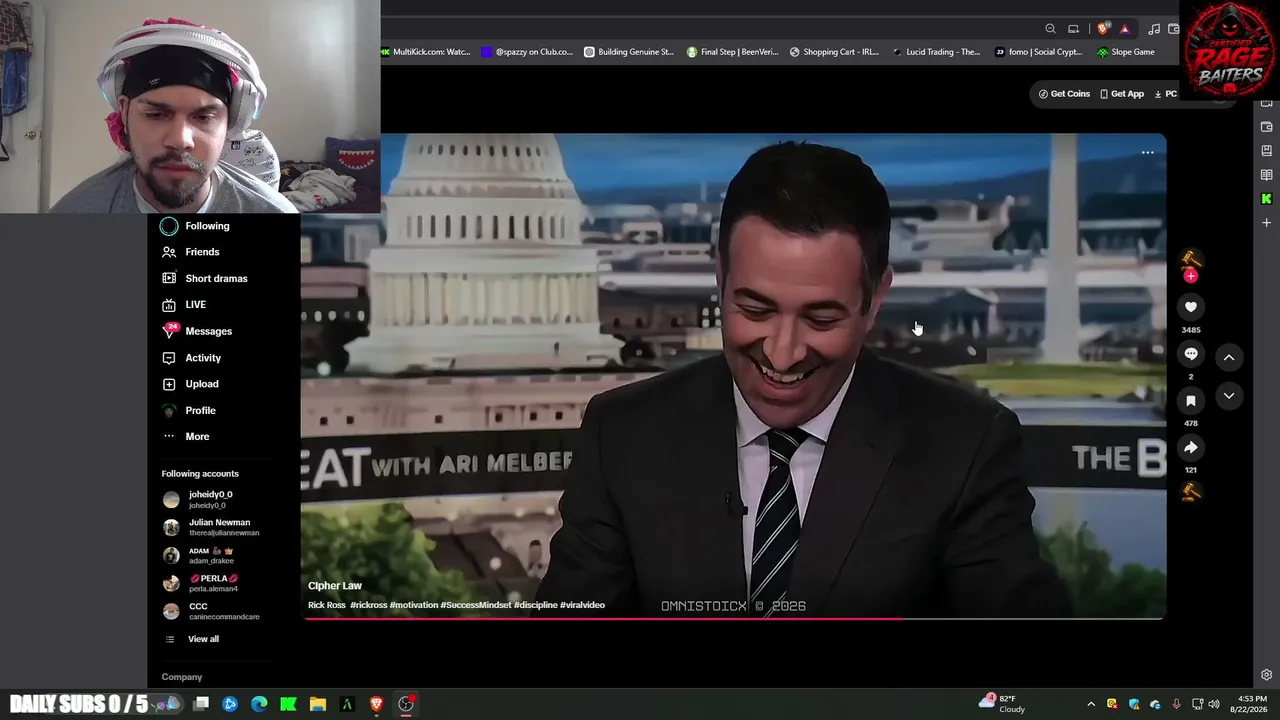Click the #viralvideo hashtag
The height and width of the screenshot is (720, 1280).
pos(582,605)
